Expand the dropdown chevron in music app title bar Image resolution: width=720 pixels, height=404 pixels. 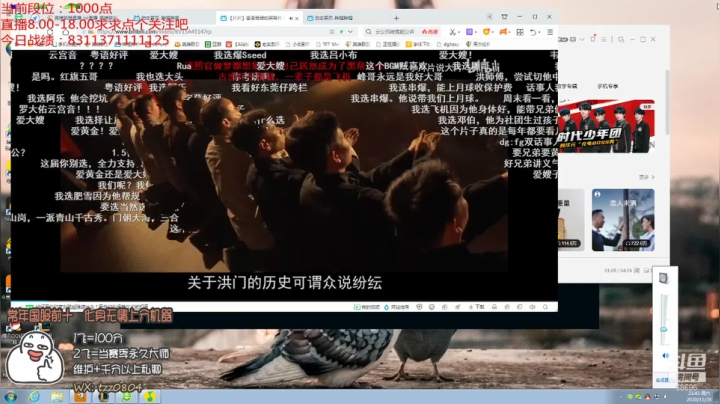(x=582, y=39)
